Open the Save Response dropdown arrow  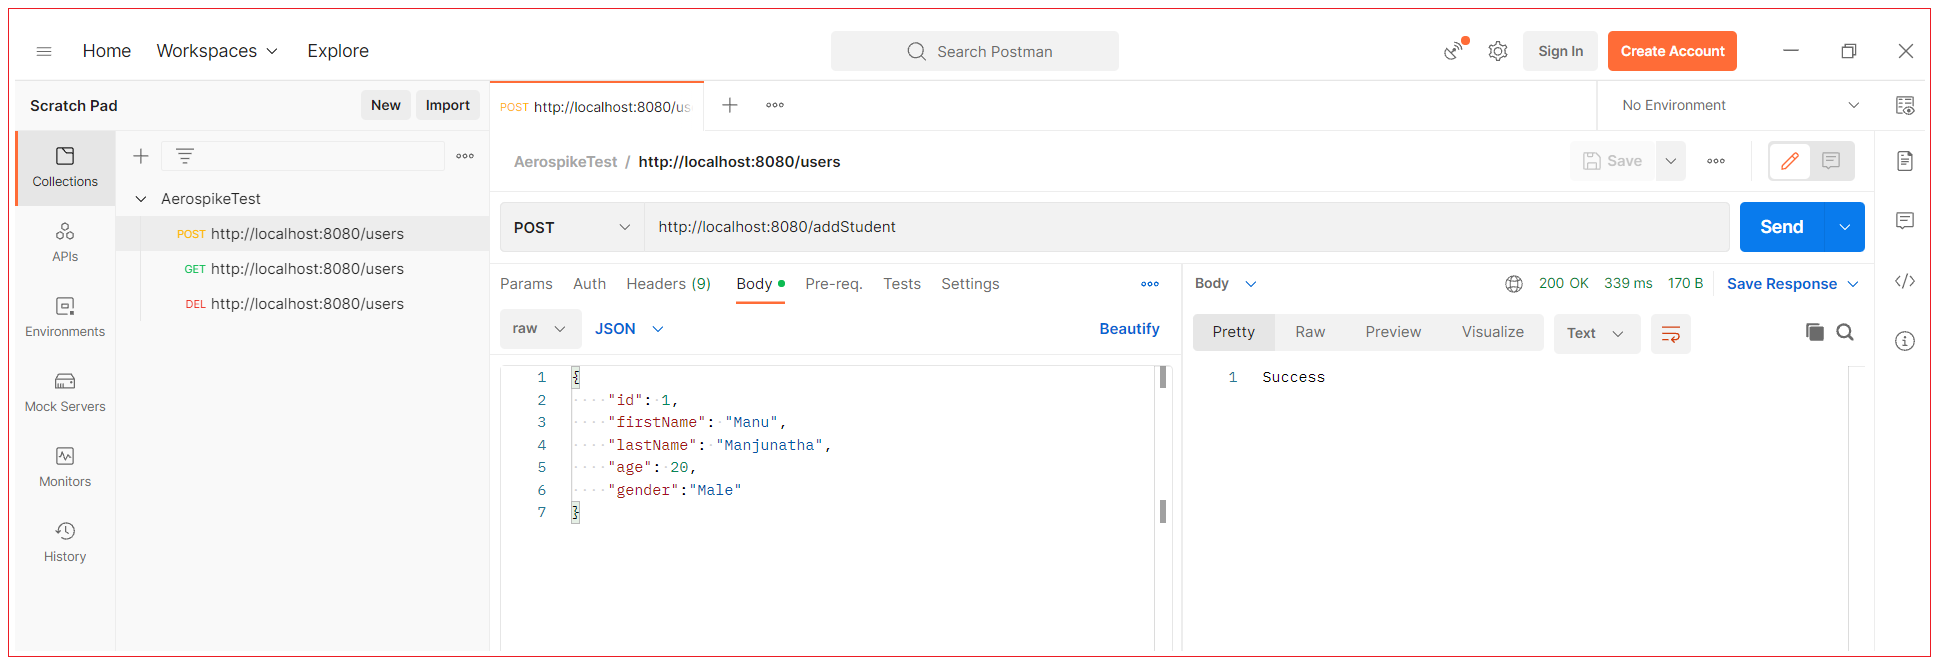click(x=1853, y=284)
